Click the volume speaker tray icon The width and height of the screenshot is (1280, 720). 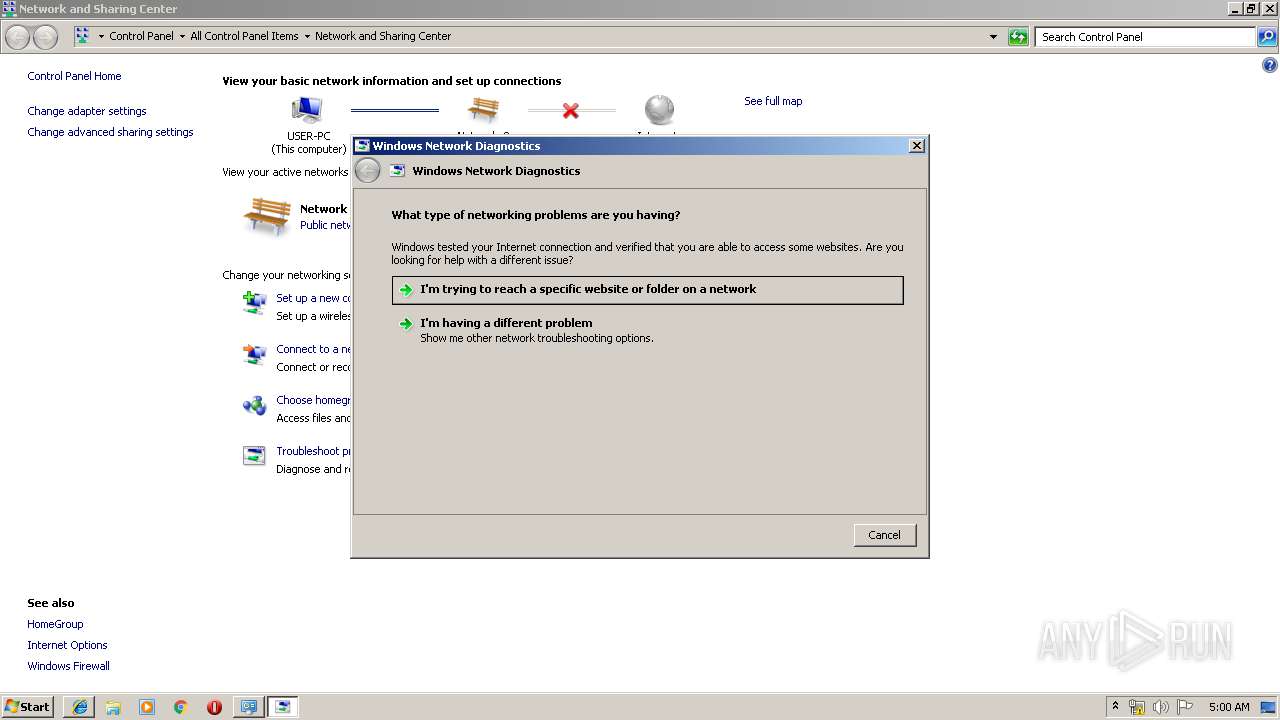tap(1161, 707)
